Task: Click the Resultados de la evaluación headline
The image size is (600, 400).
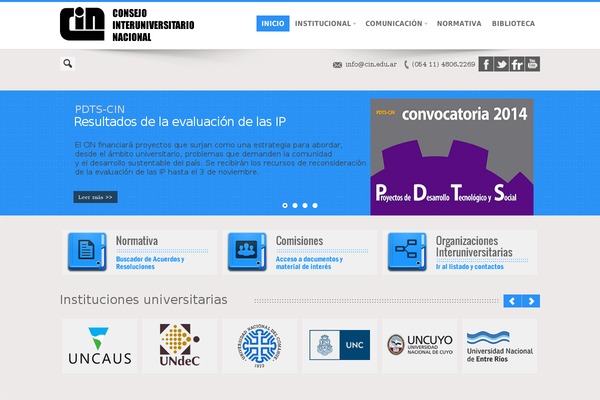Action: (180, 122)
